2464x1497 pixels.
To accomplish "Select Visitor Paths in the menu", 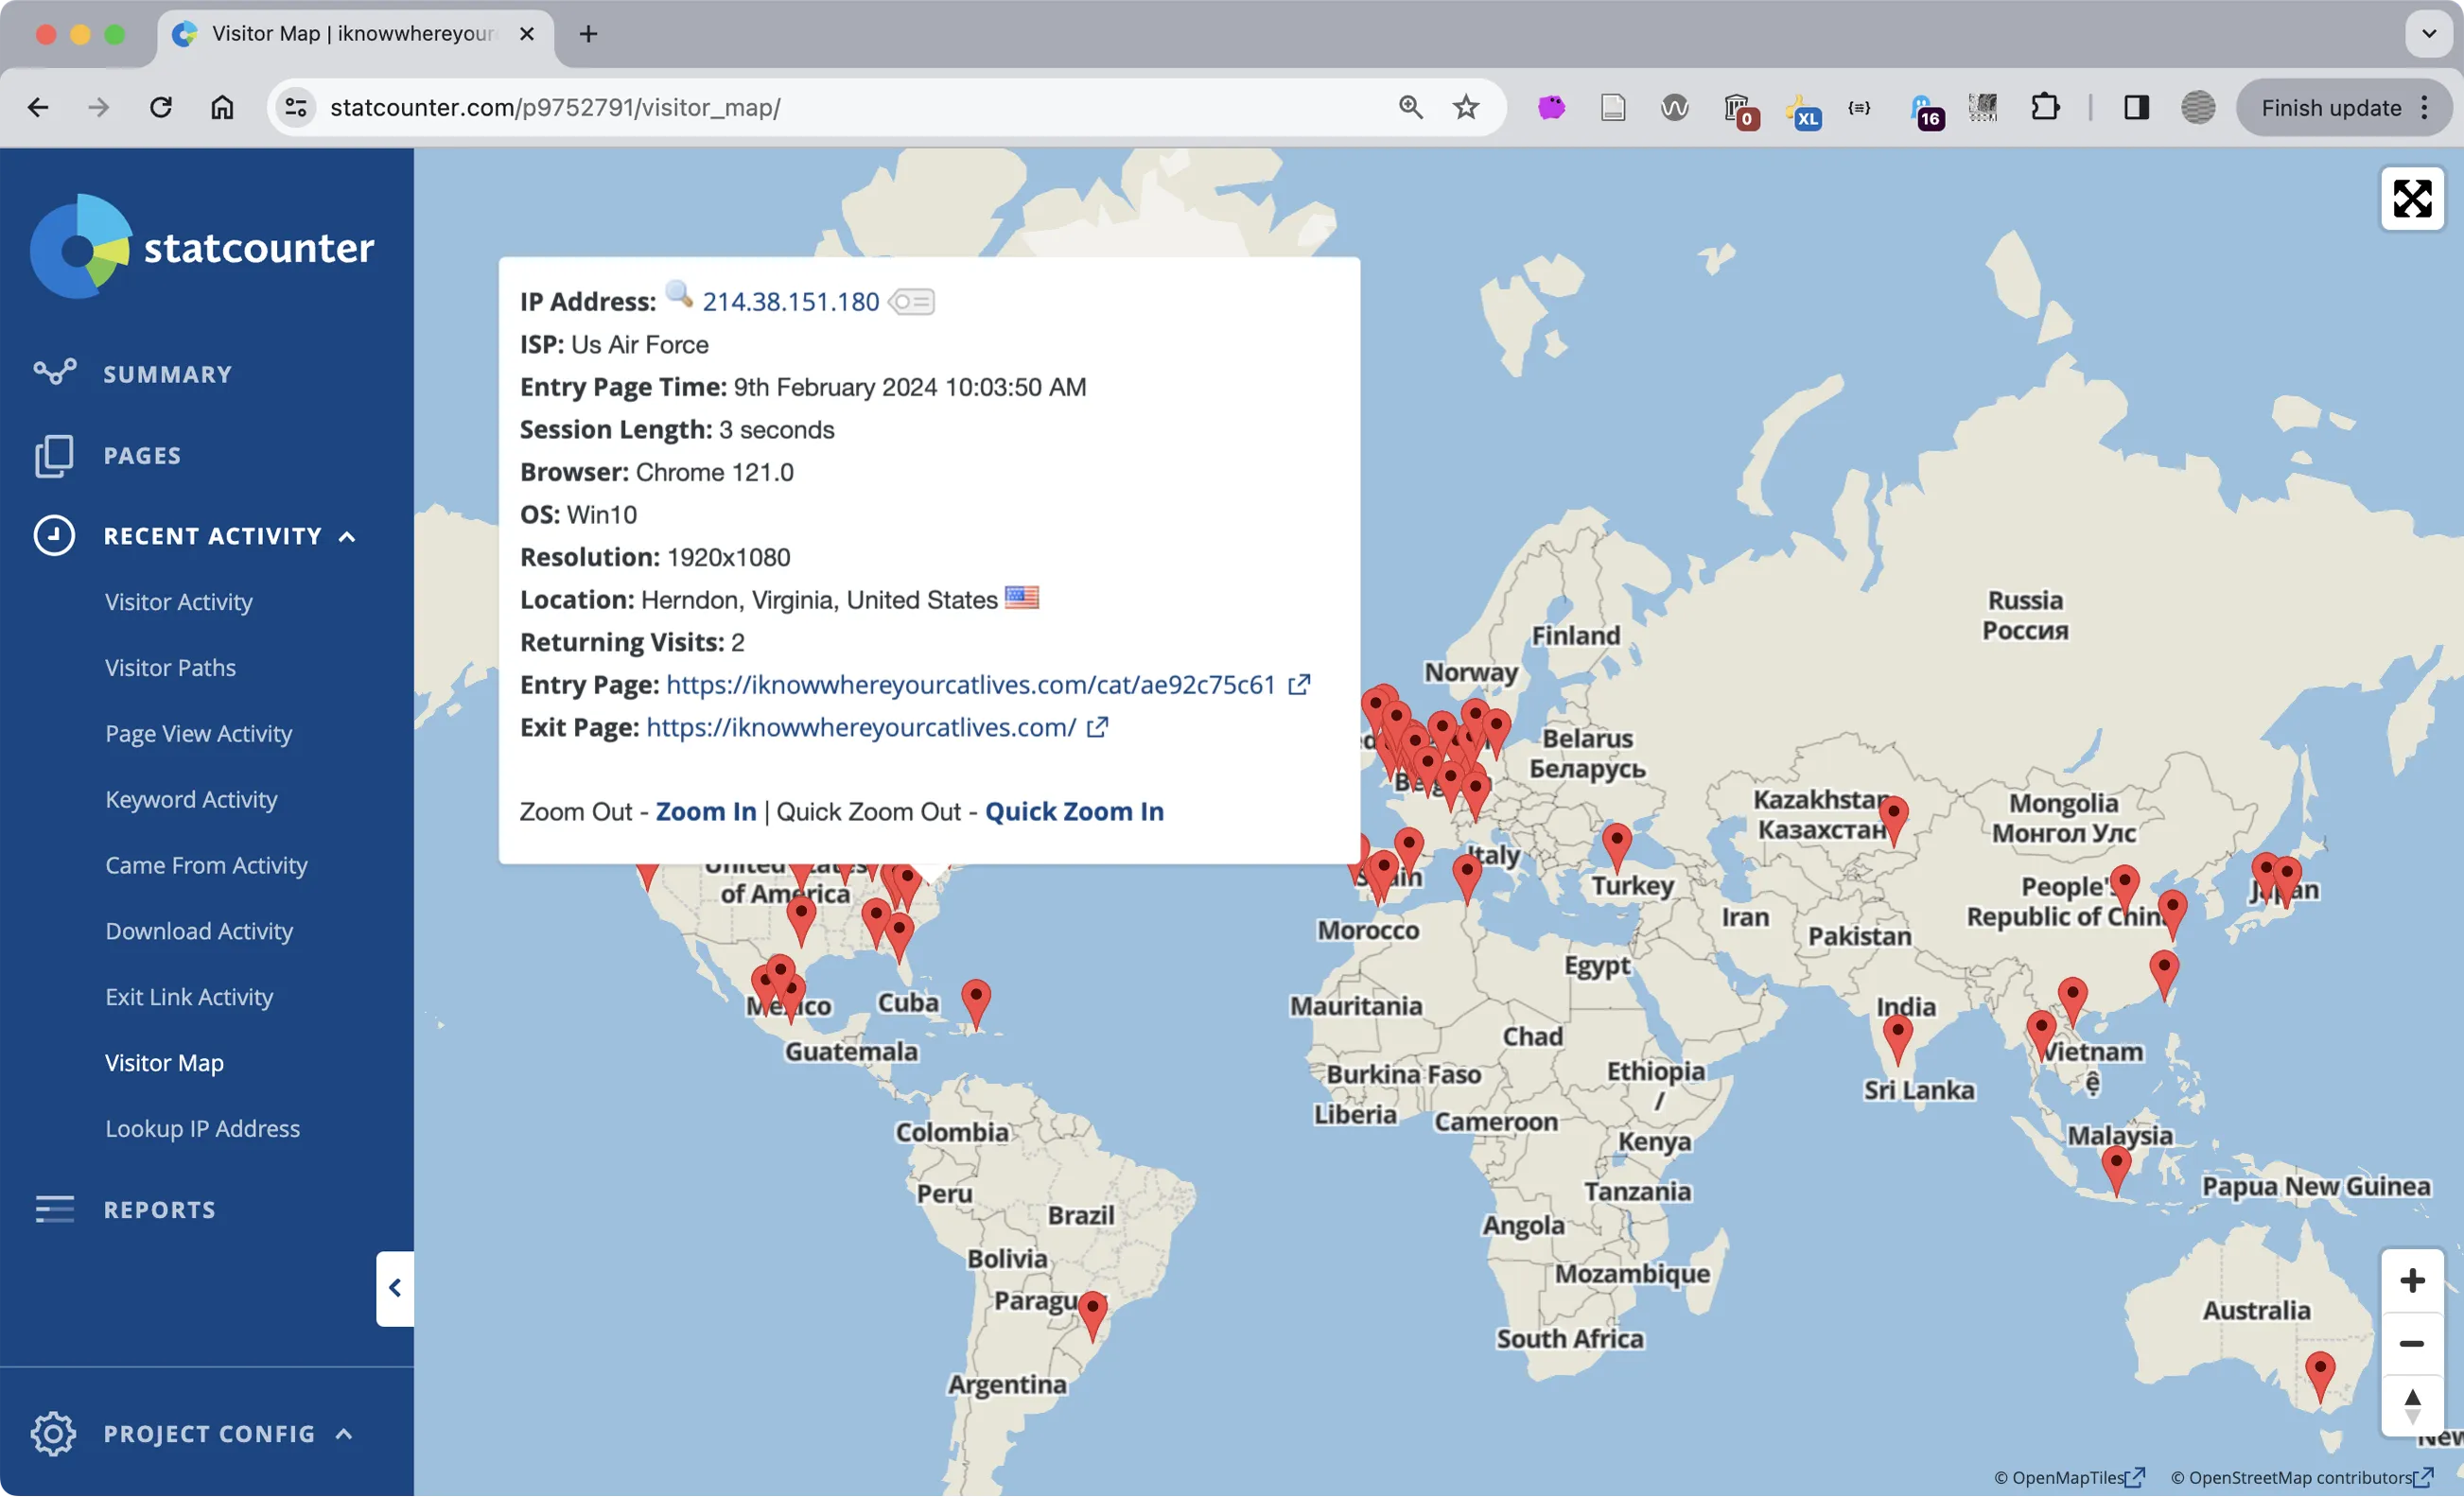I will coord(170,667).
